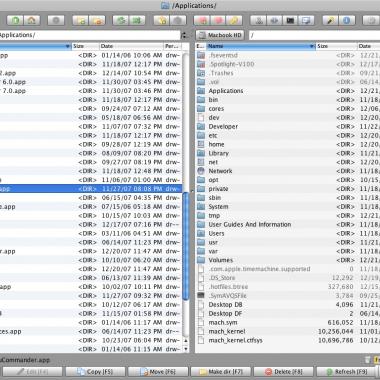
Task: Sort left panel by Date column header
Action: pos(131,46)
